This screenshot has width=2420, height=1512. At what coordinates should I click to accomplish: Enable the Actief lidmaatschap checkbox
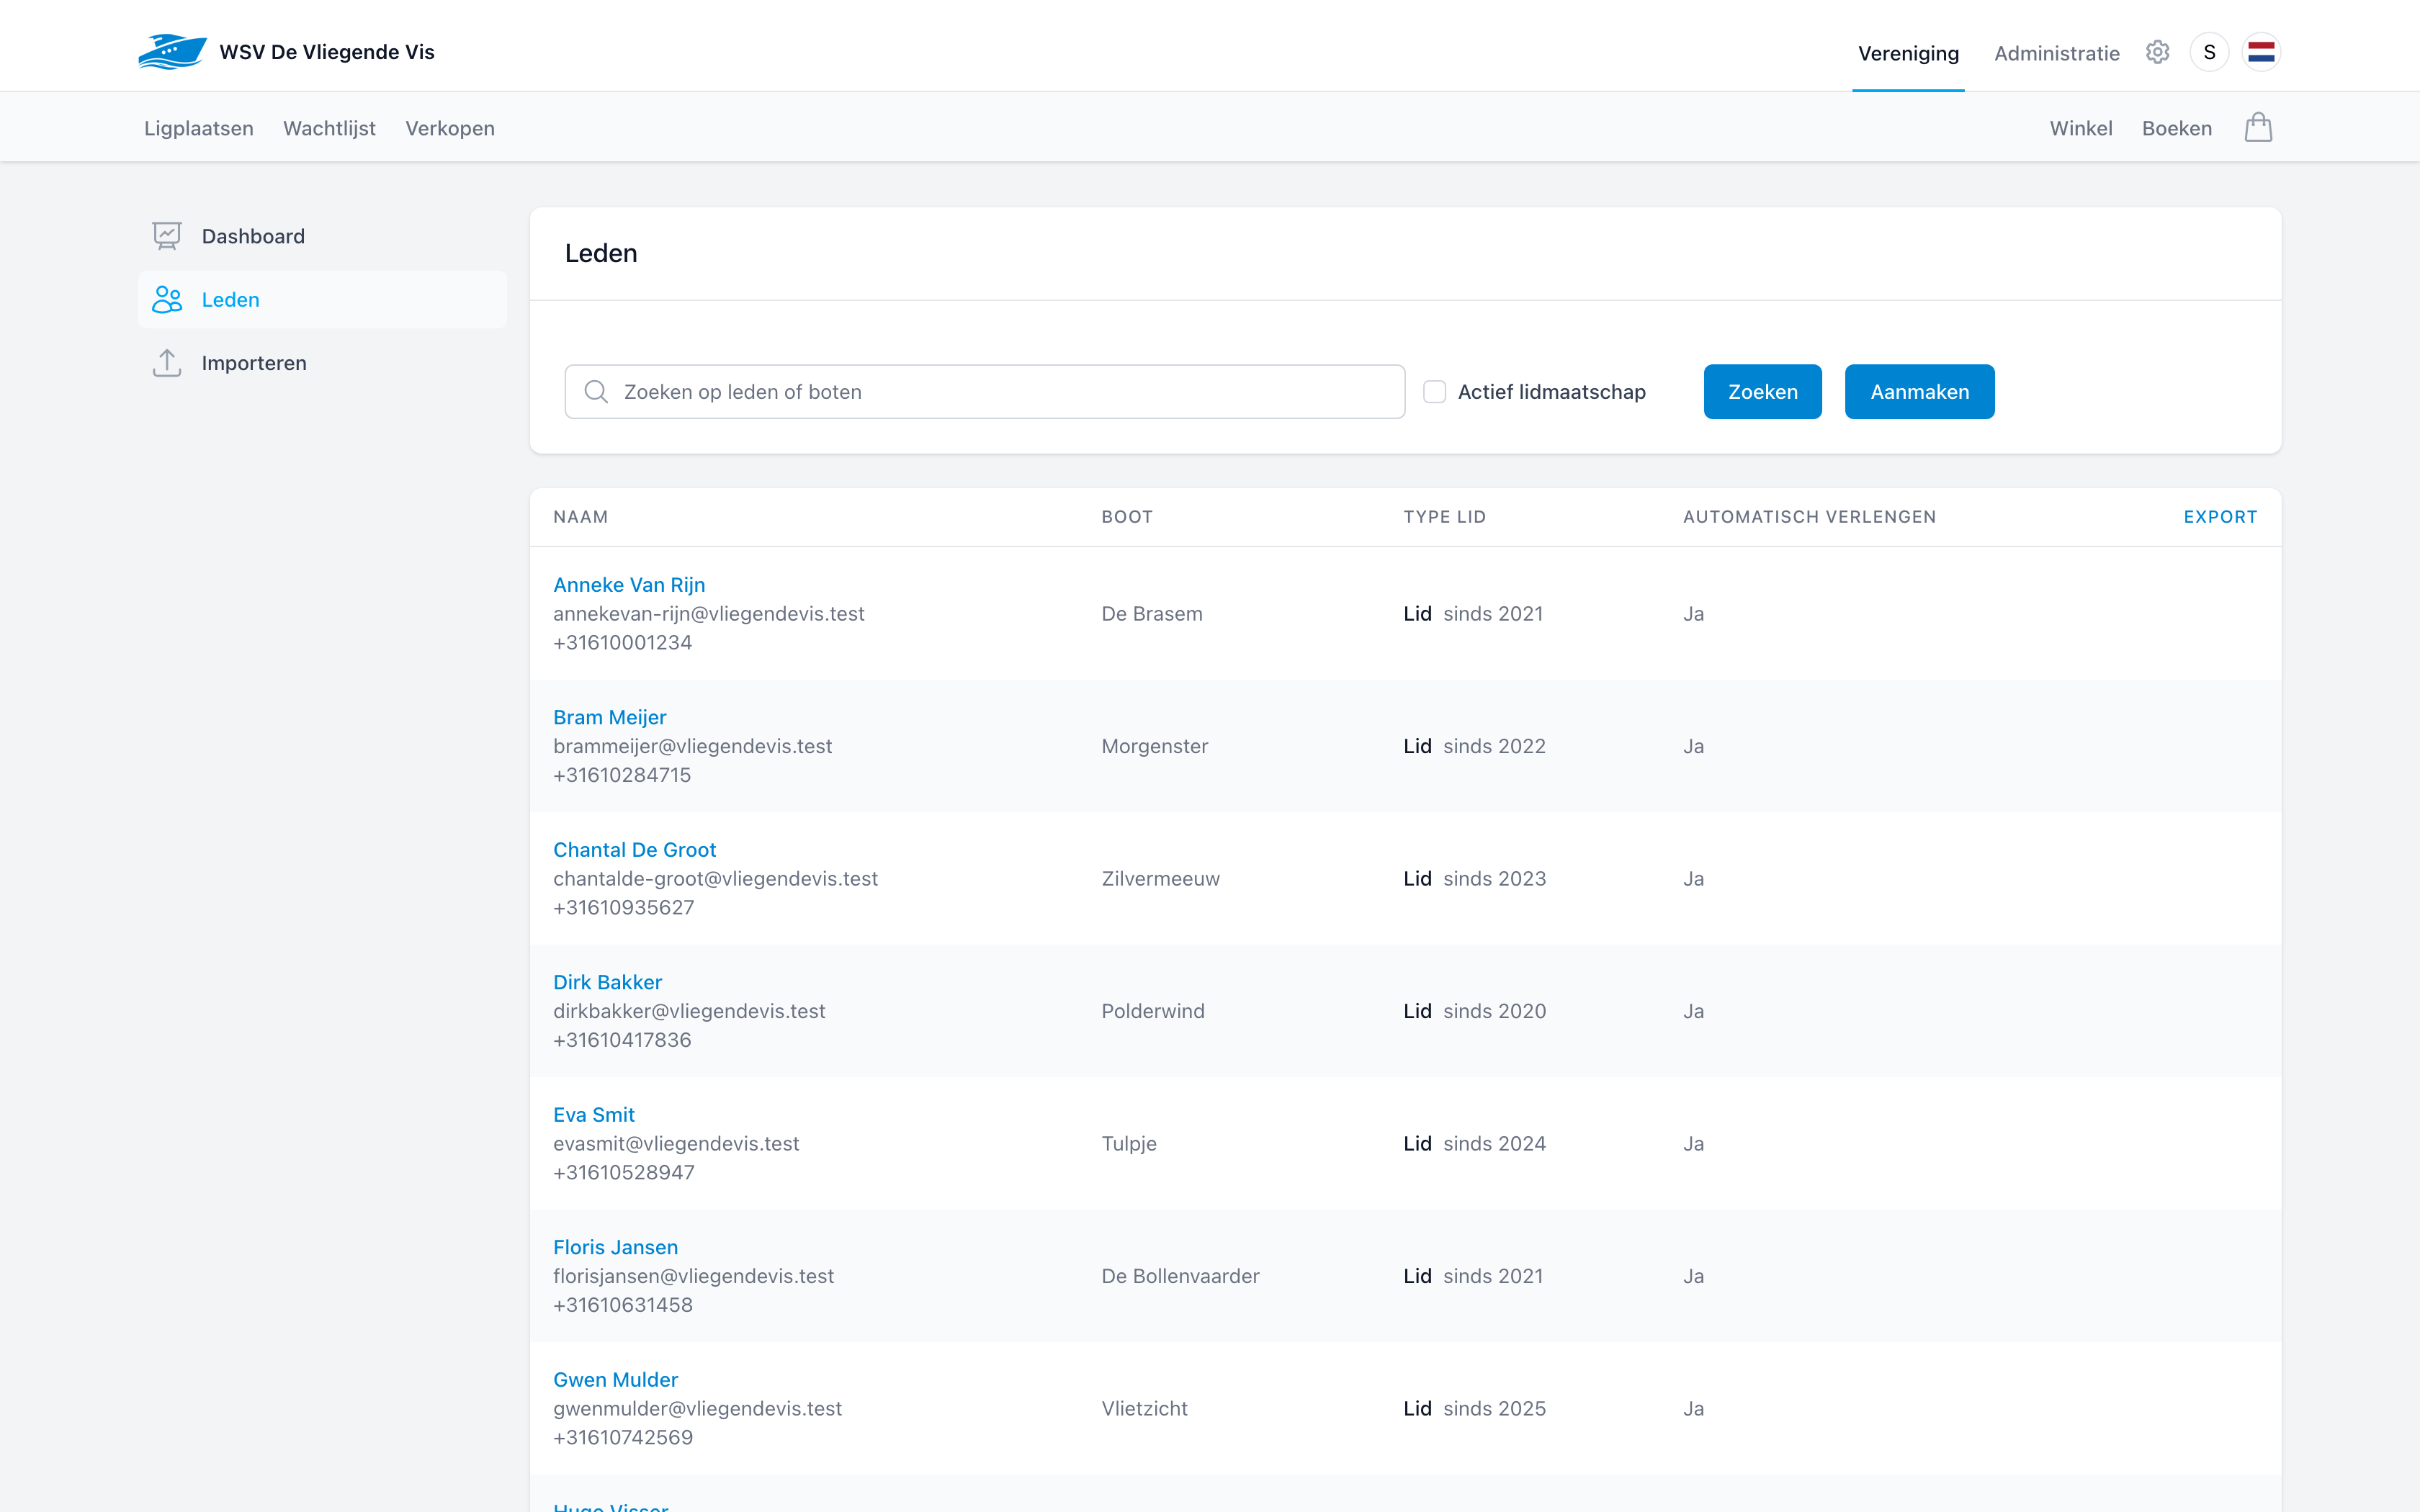pyautogui.click(x=1434, y=392)
